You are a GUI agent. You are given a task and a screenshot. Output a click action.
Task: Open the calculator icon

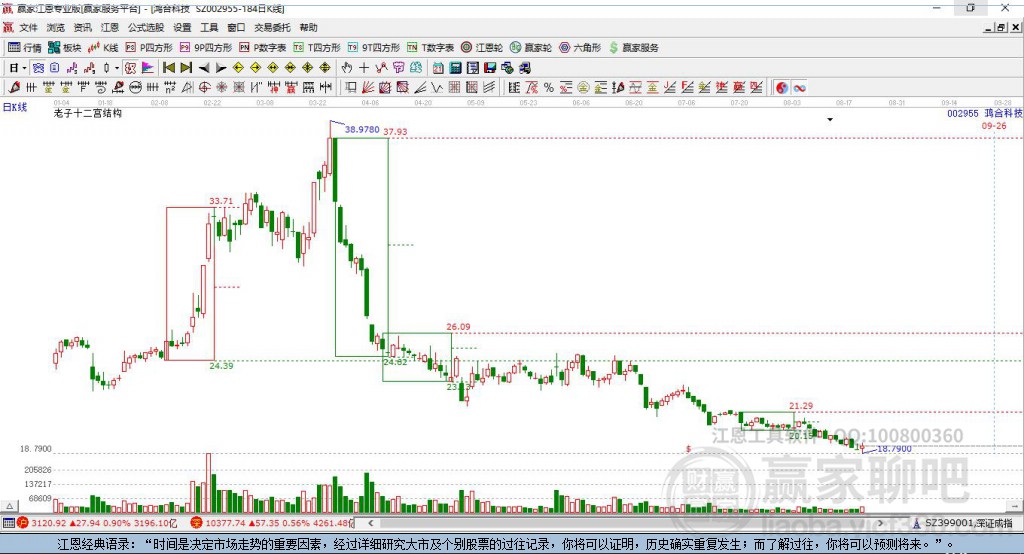(455, 68)
